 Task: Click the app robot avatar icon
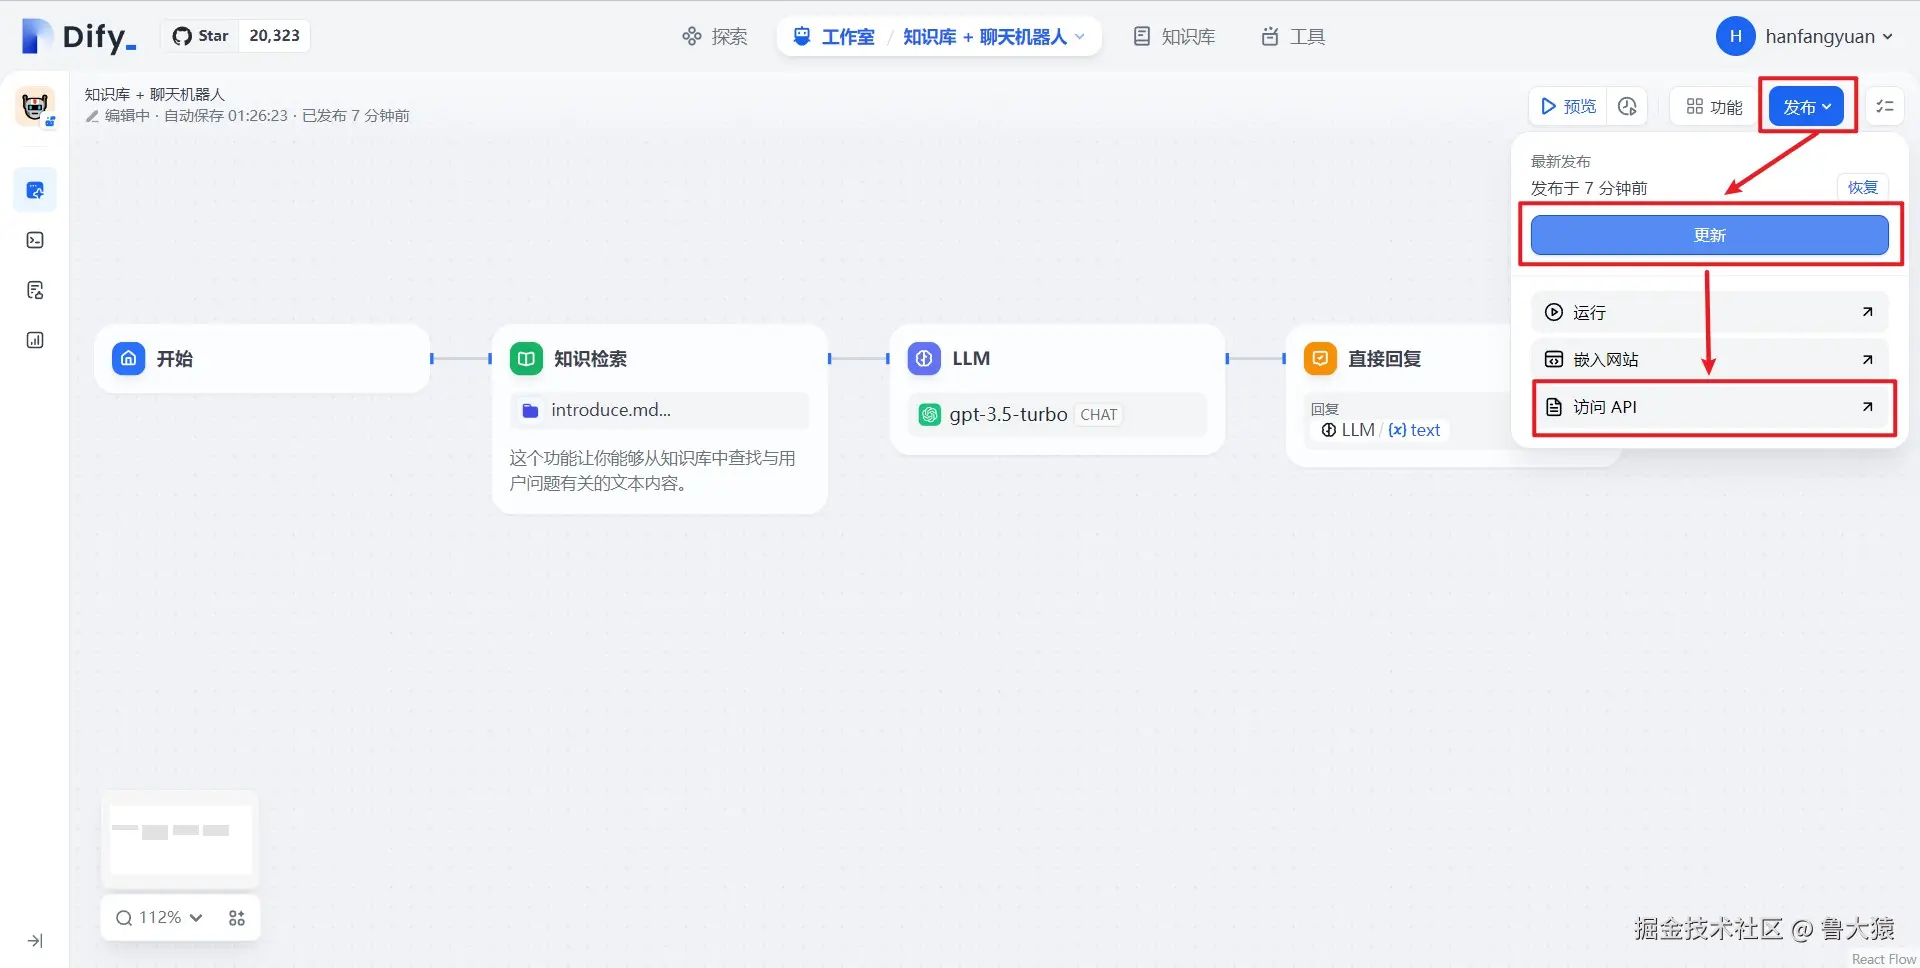point(35,105)
